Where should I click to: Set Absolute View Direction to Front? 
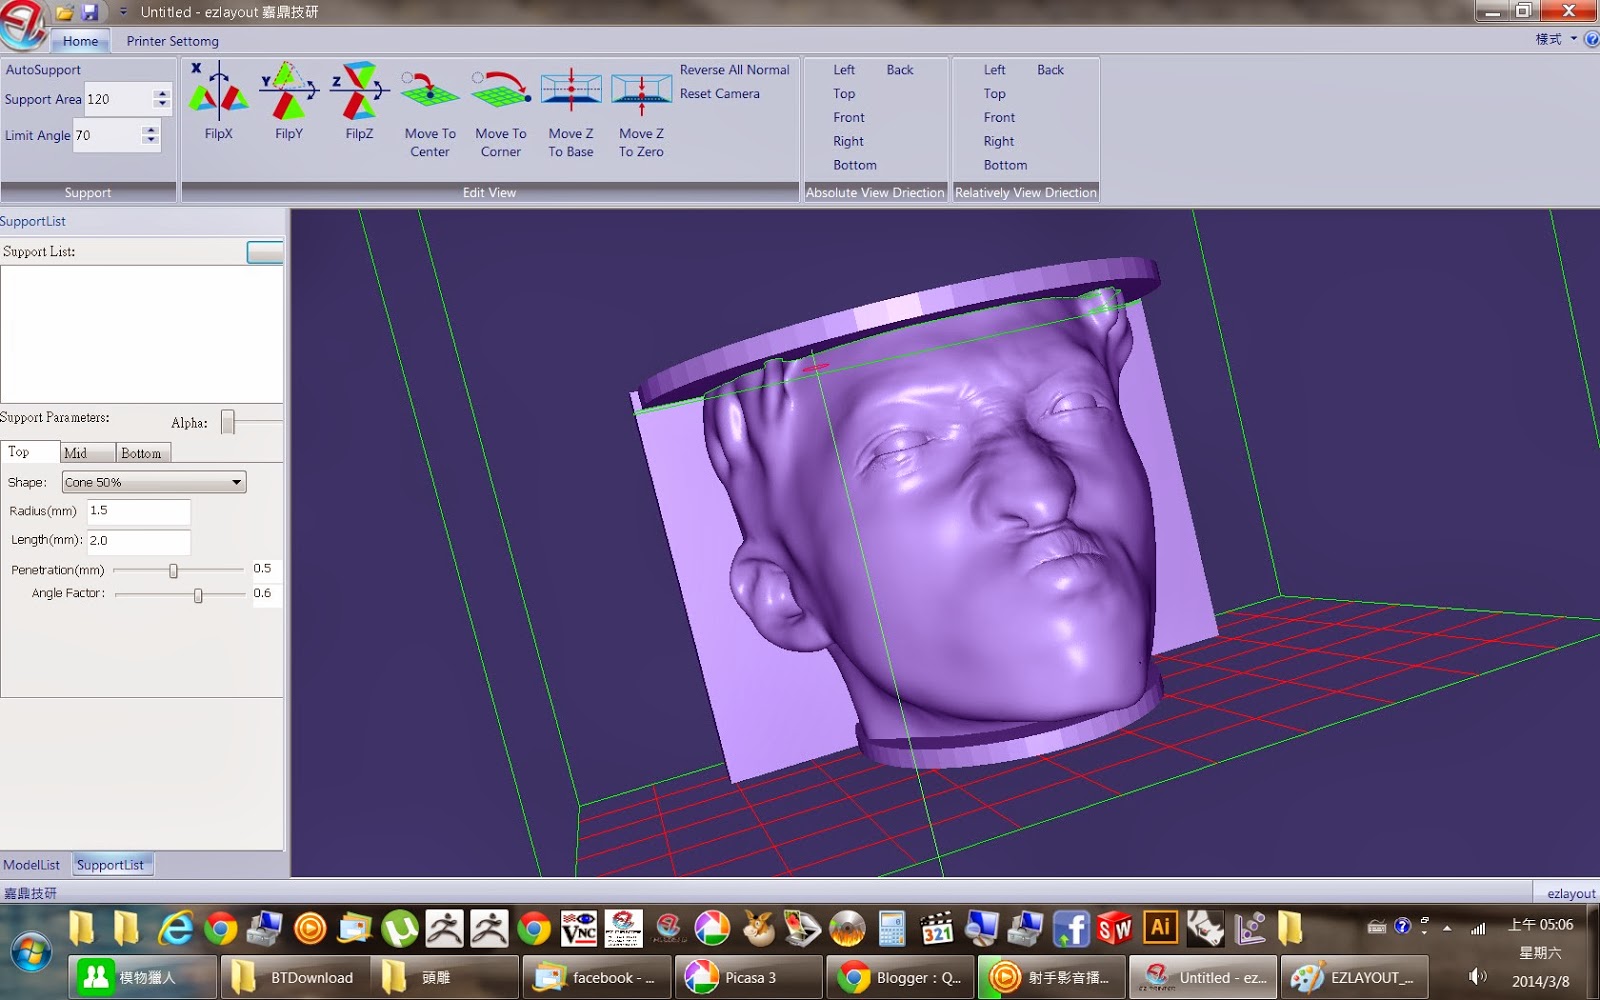tap(849, 117)
